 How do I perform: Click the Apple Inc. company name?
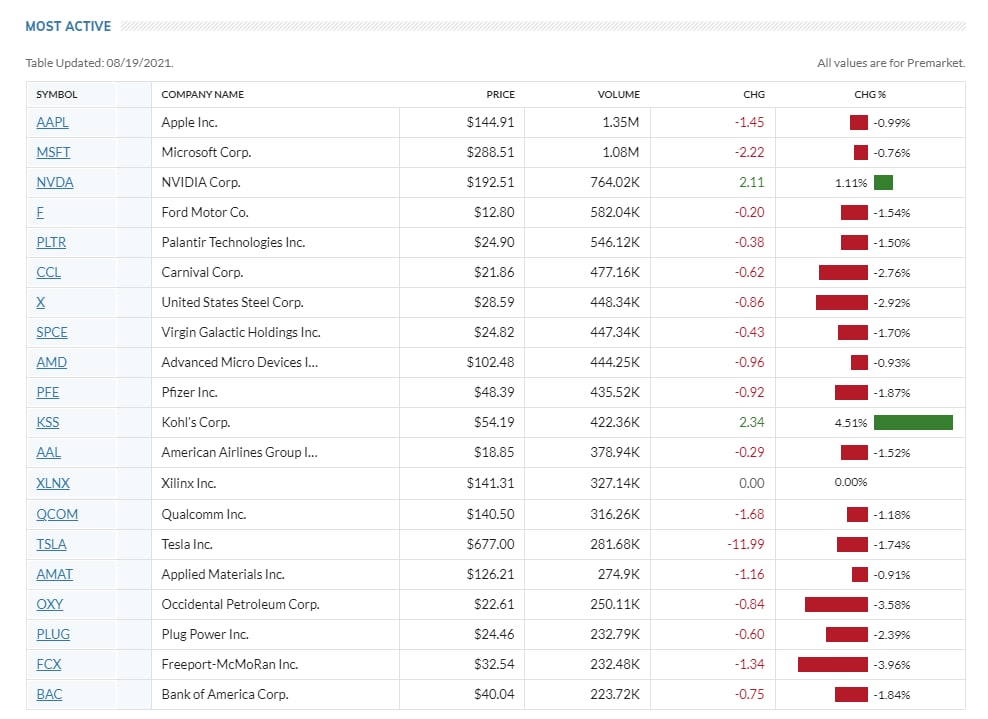pos(189,122)
